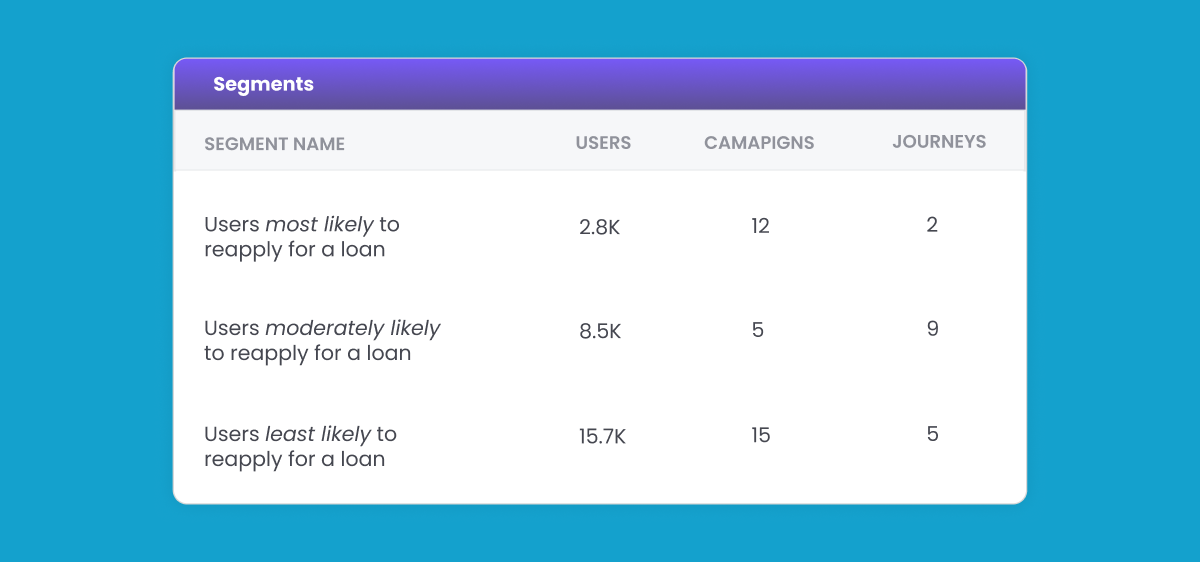Open the 'Users most likely to reapply' segment
This screenshot has height=562, width=1200.
click(301, 237)
